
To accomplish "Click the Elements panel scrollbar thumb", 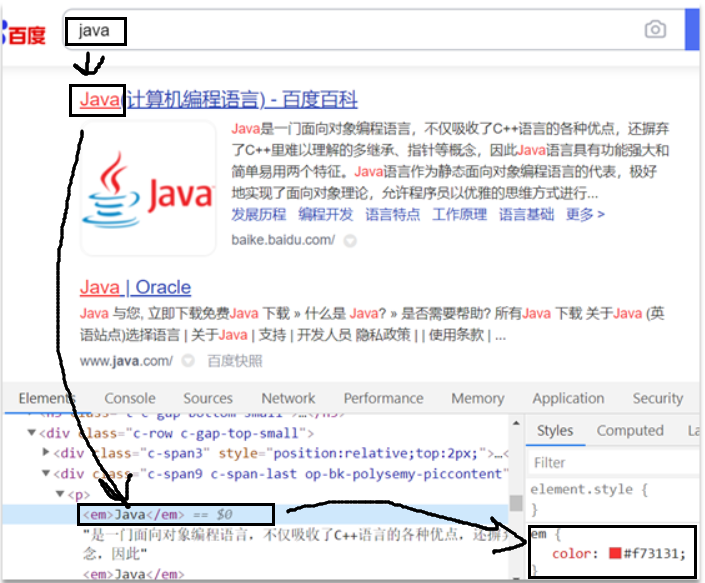I will click(x=516, y=503).
